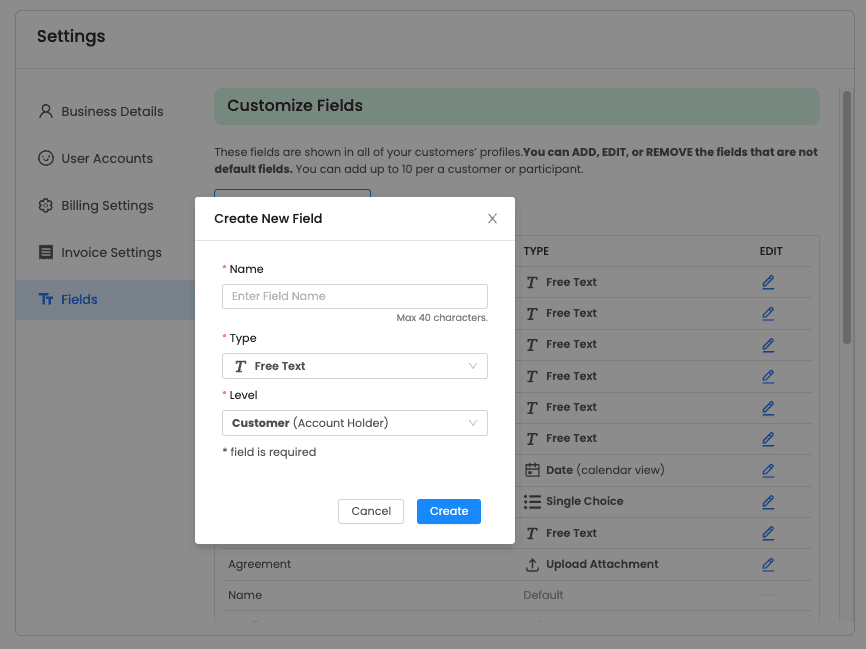The width and height of the screenshot is (866, 649).
Task: Open the Type dropdown showing Free Text
Action: tap(355, 366)
